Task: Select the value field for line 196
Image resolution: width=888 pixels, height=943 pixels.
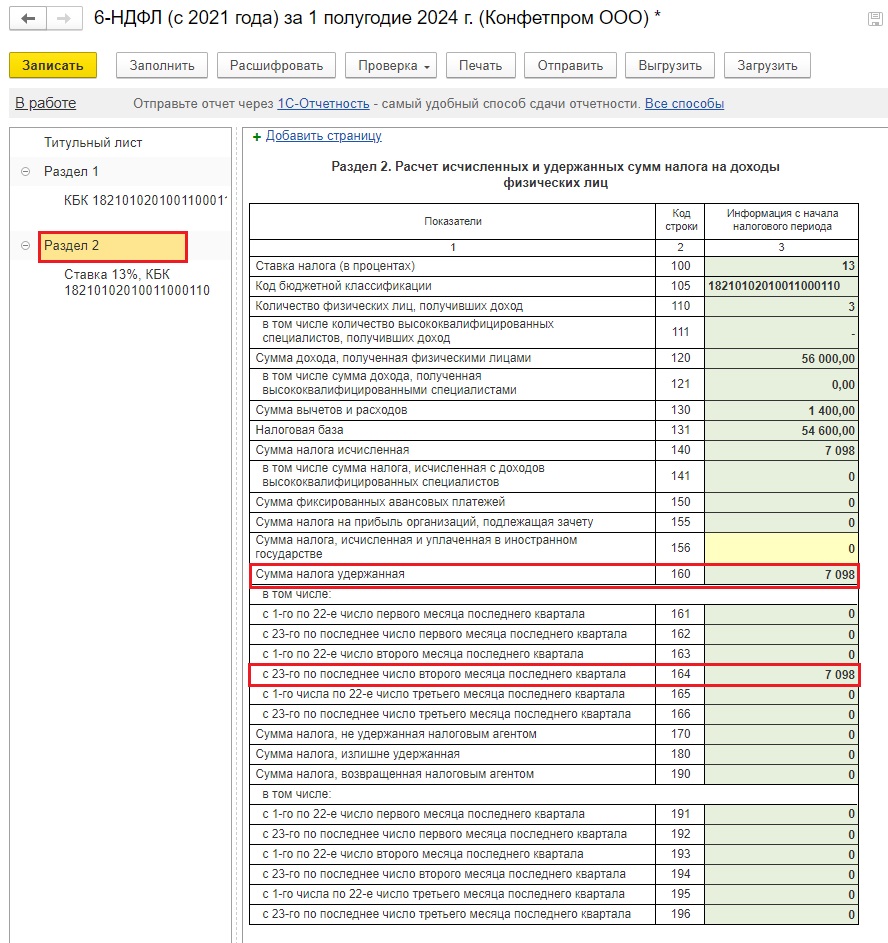Action: point(781,915)
